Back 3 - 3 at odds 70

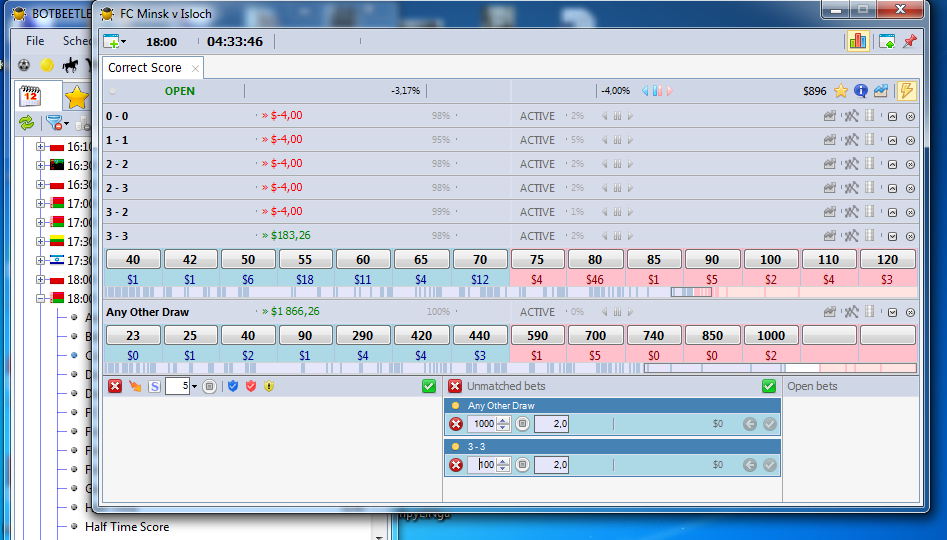click(x=480, y=259)
